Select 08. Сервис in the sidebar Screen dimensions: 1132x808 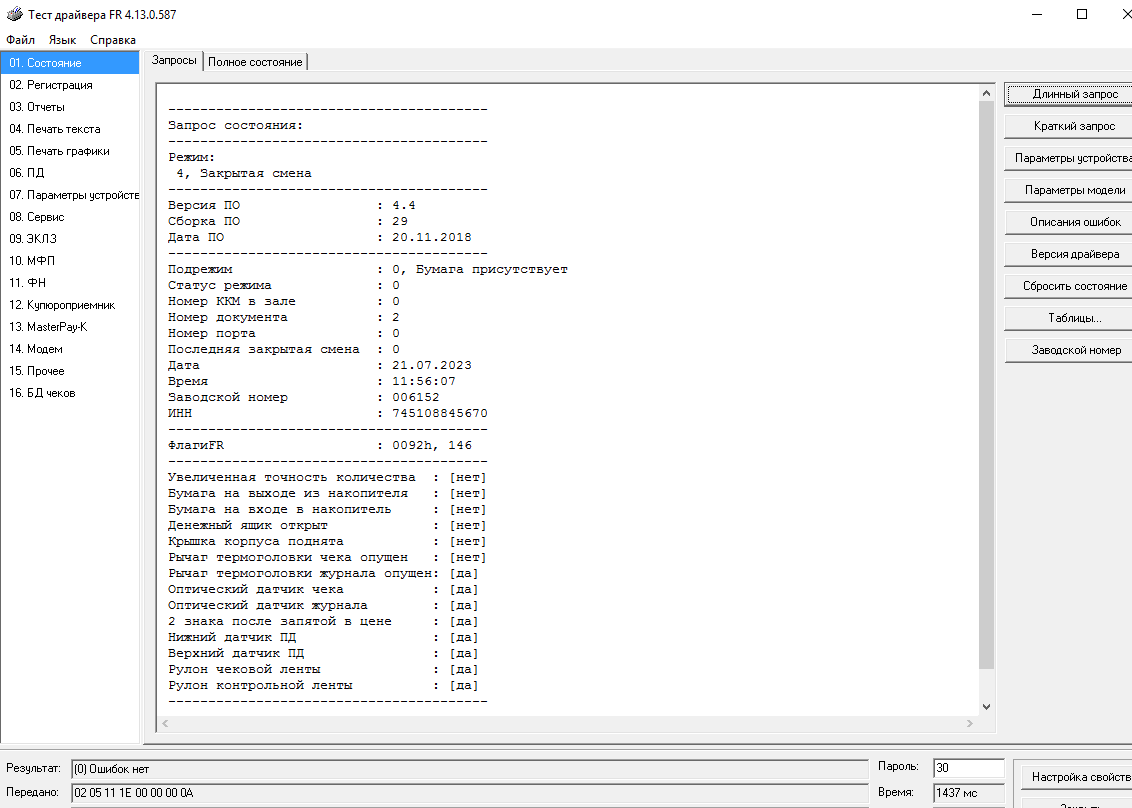(x=70, y=217)
